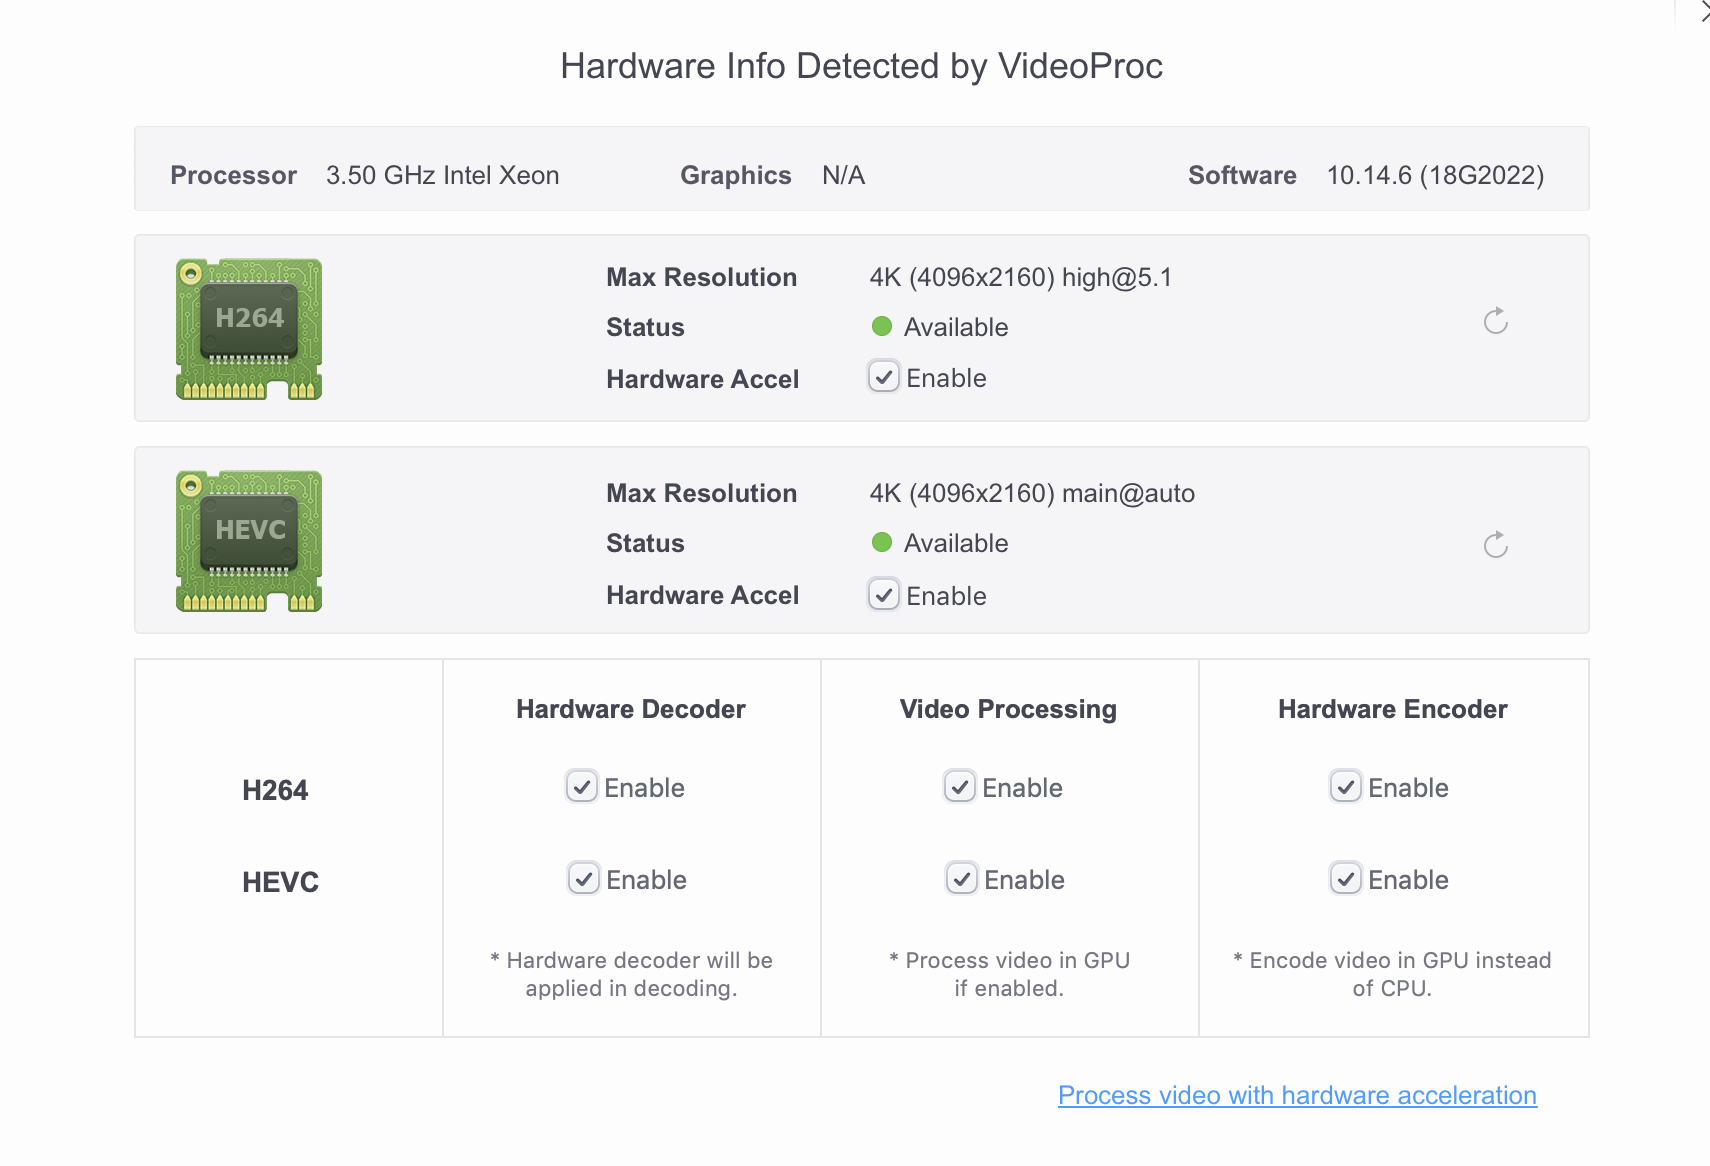Click the HEVC chip icon
This screenshot has width=1710, height=1166.
[249, 540]
